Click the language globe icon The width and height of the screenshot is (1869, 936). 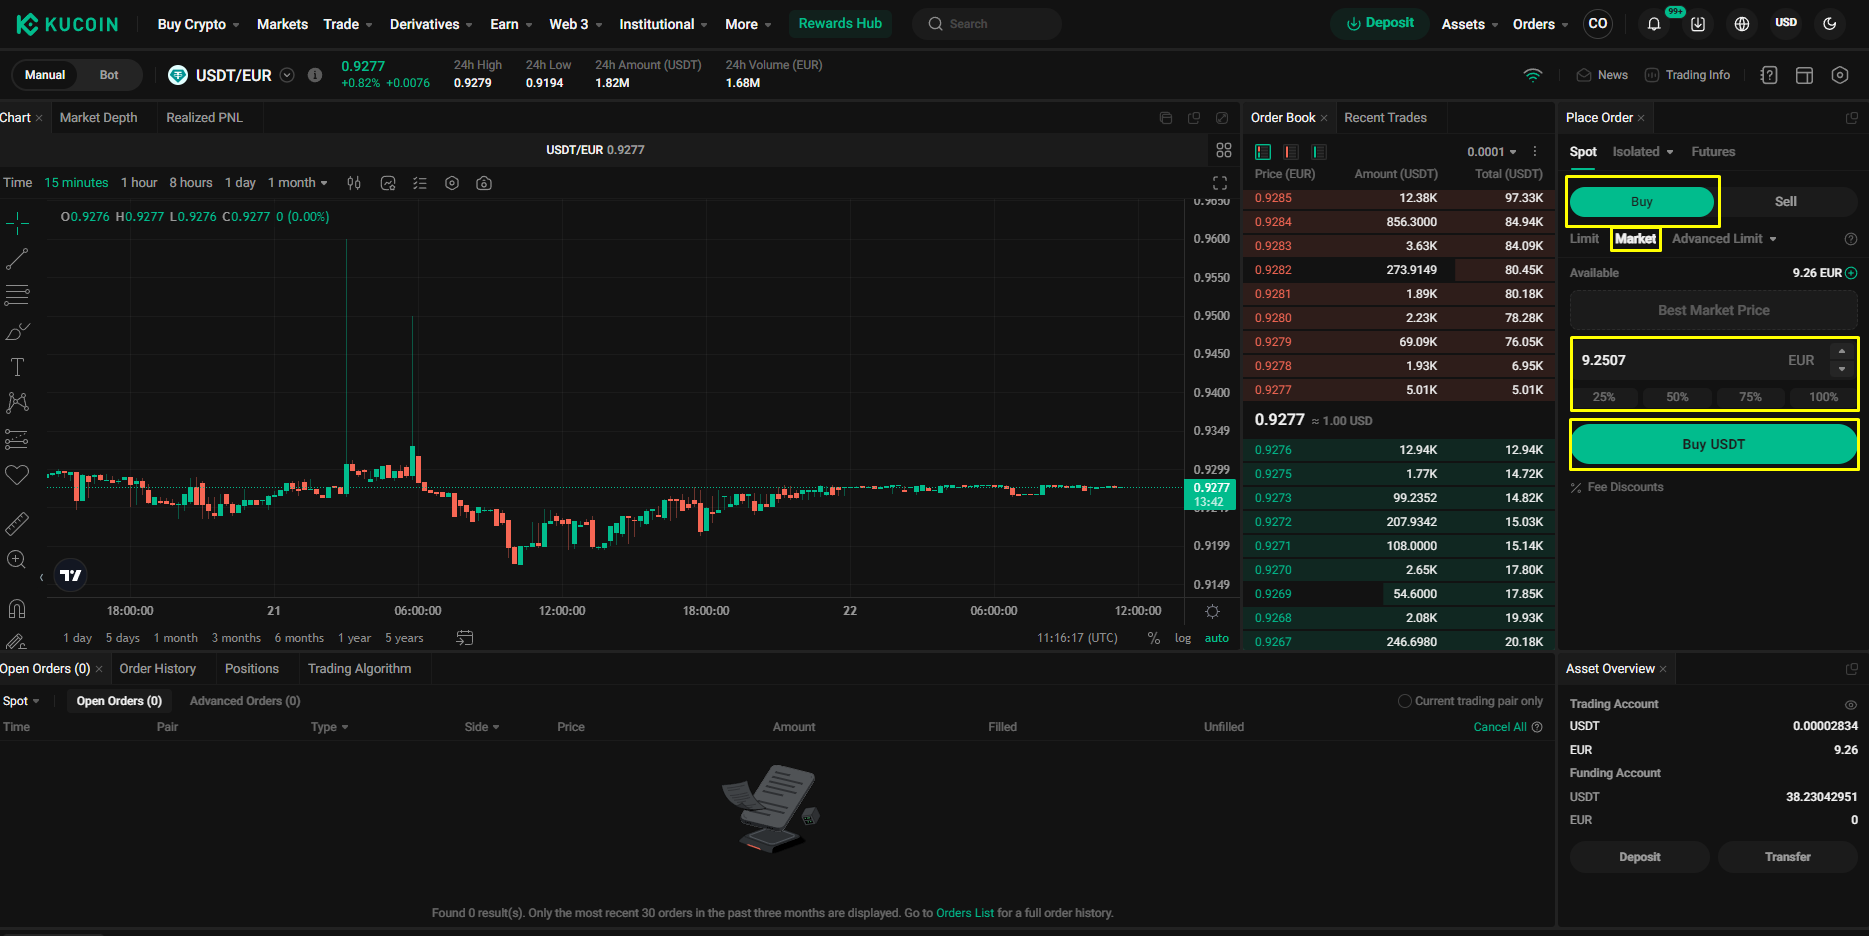click(1742, 24)
